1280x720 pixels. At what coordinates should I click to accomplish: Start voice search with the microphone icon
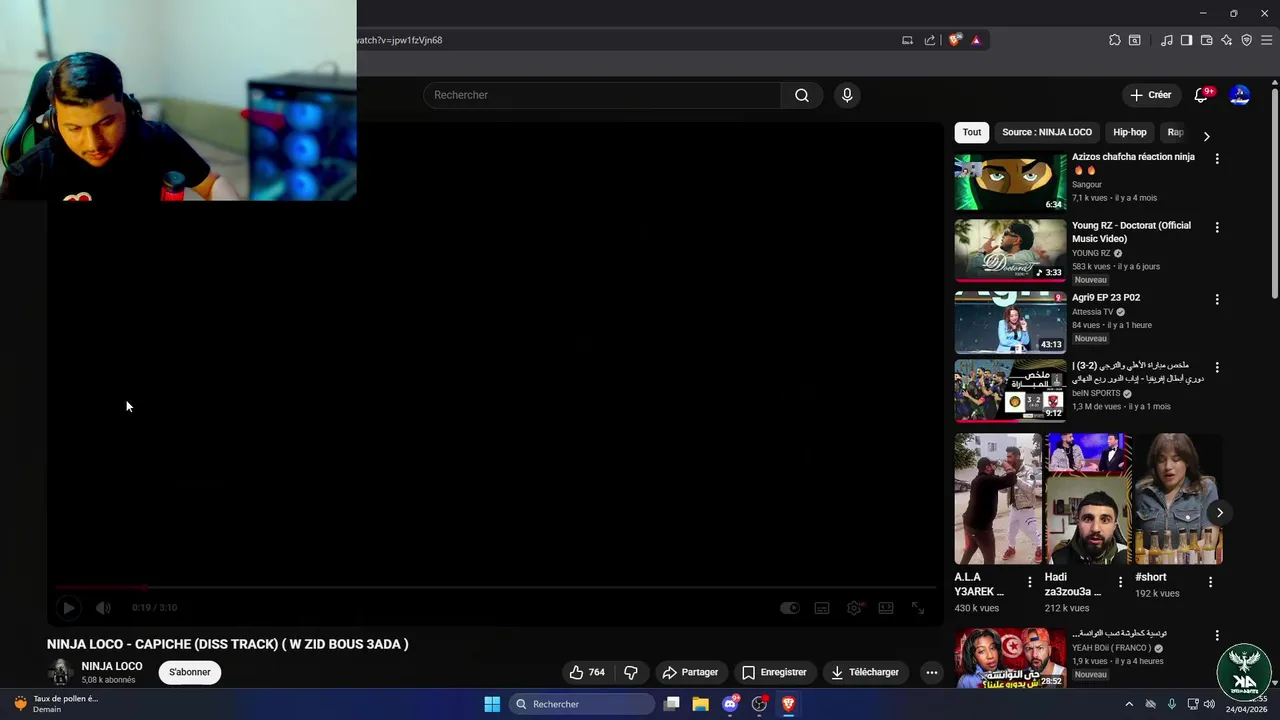click(847, 95)
